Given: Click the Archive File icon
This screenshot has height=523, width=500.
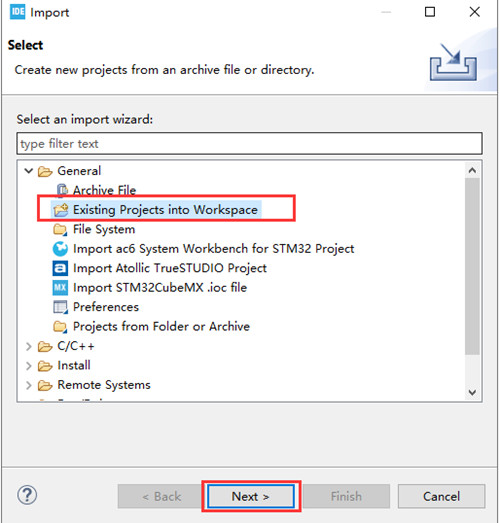Looking at the screenshot, I should [62, 190].
